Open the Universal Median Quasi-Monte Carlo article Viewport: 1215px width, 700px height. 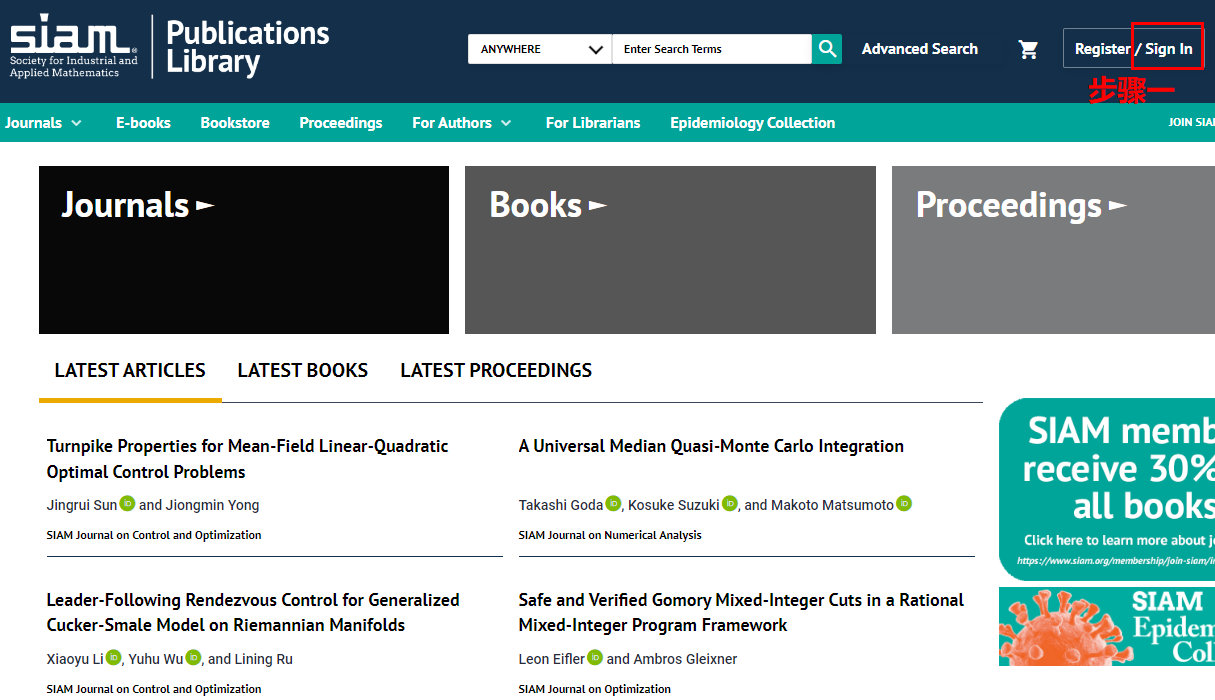point(711,446)
